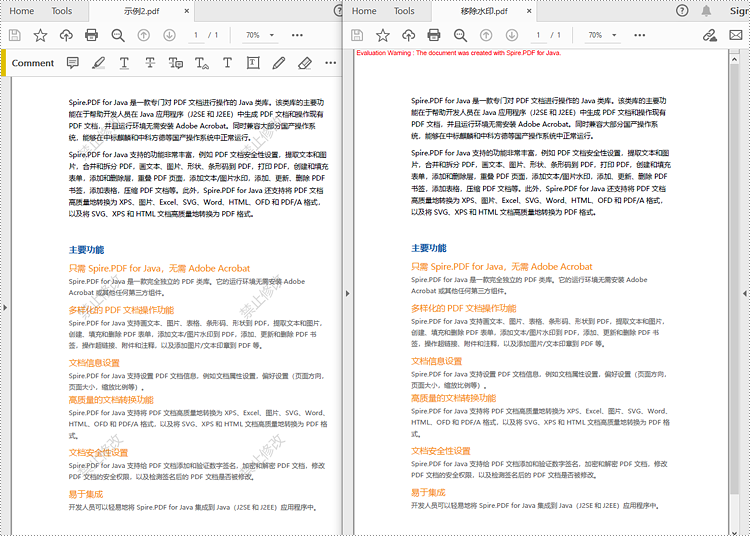The width and height of the screenshot is (750, 536).
Task: Select the add text comment tool
Action: [x=227, y=63]
